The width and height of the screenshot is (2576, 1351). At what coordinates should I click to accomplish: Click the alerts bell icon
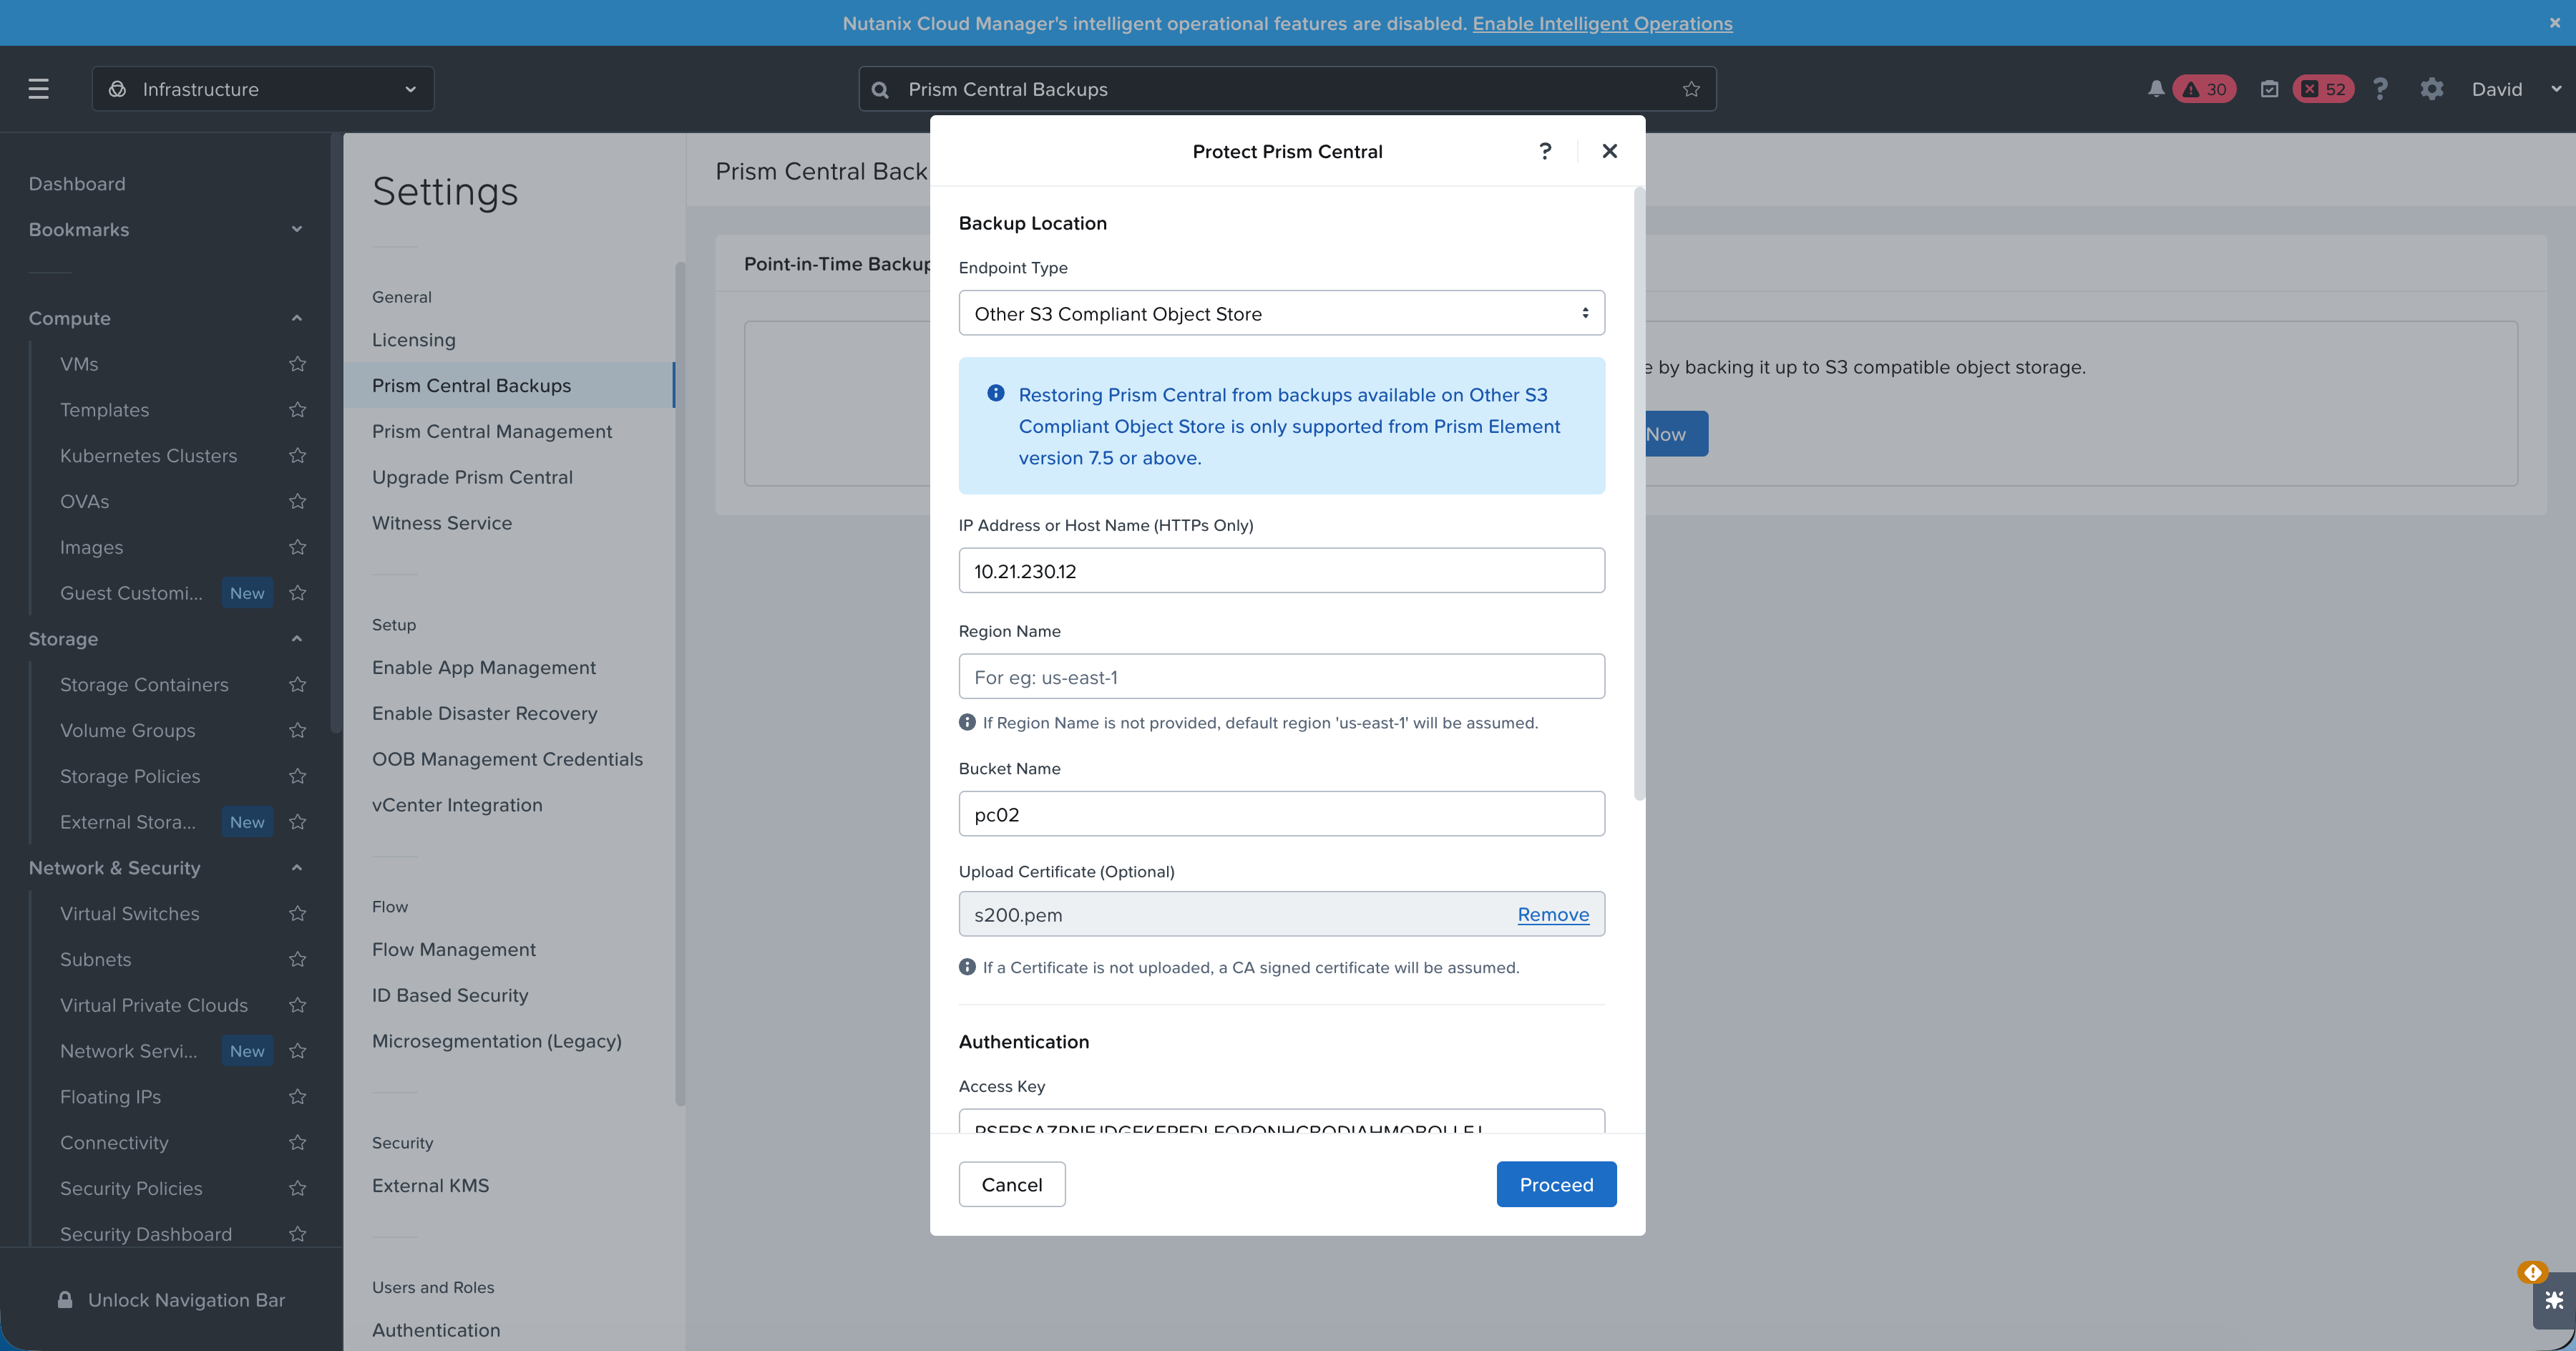coord(2156,89)
